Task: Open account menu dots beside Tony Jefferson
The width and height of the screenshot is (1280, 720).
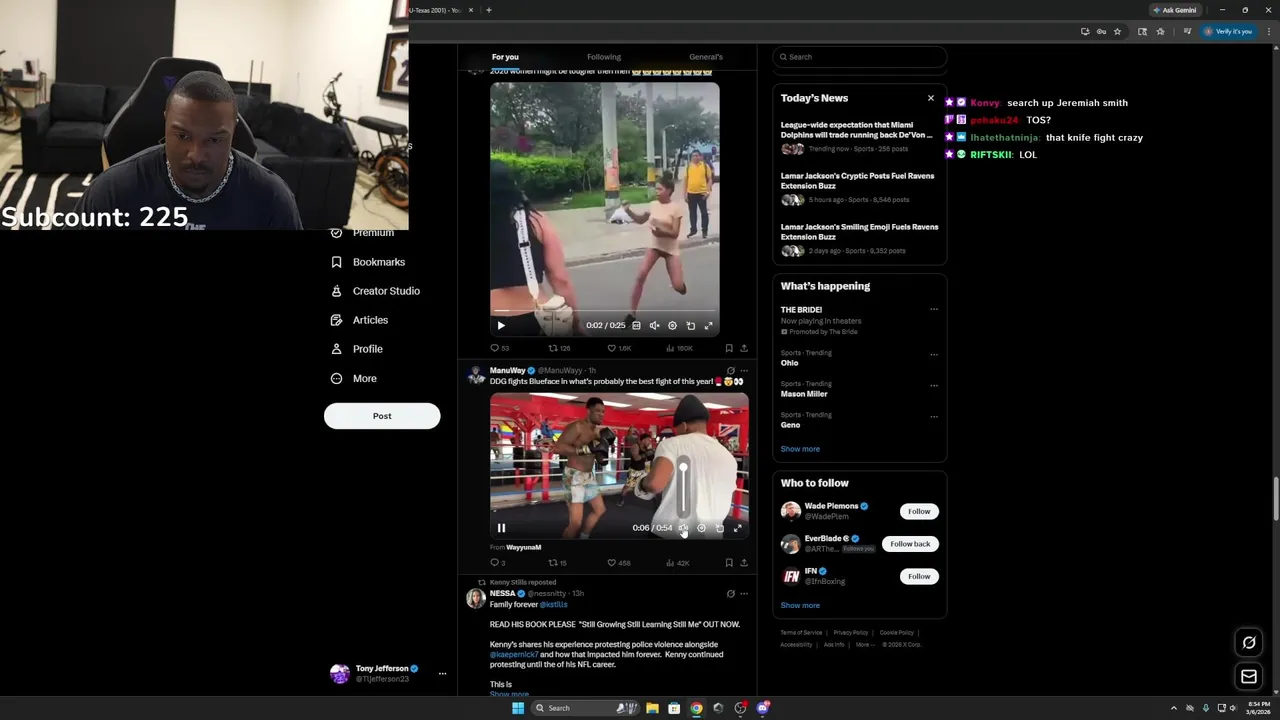Action: (442, 673)
